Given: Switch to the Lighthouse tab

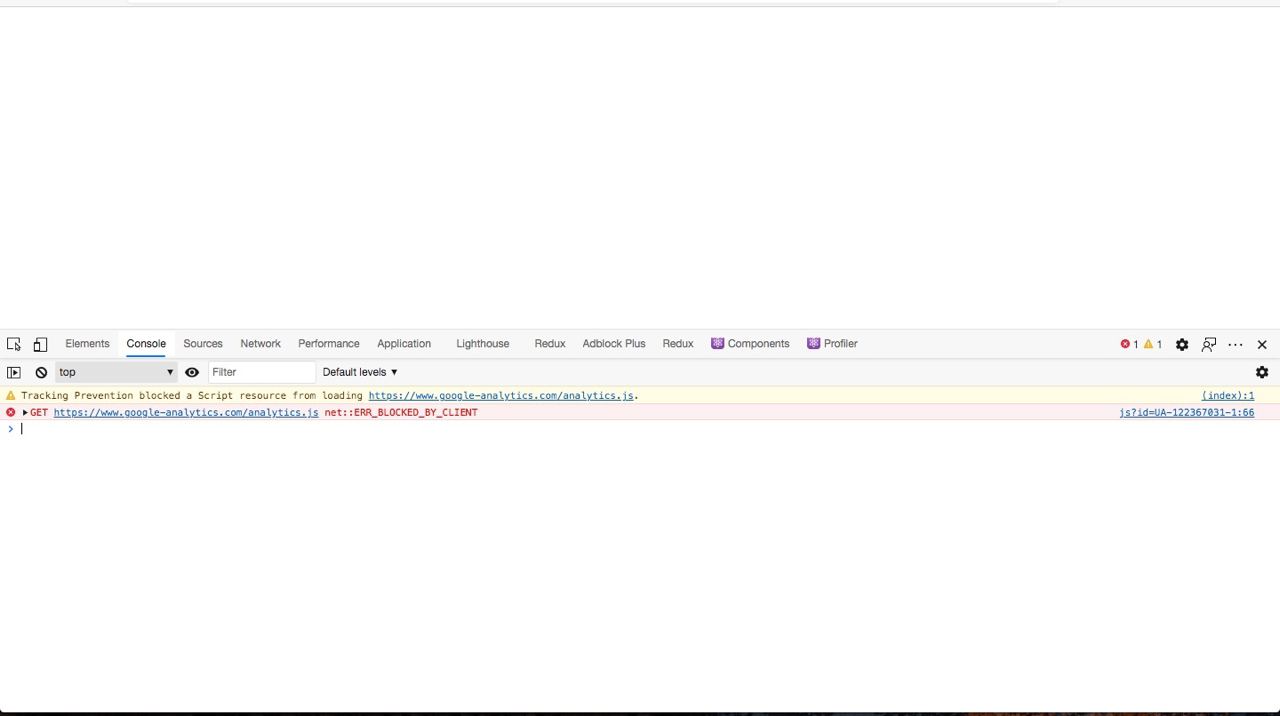Looking at the screenshot, I should pyautogui.click(x=482, y=343).
